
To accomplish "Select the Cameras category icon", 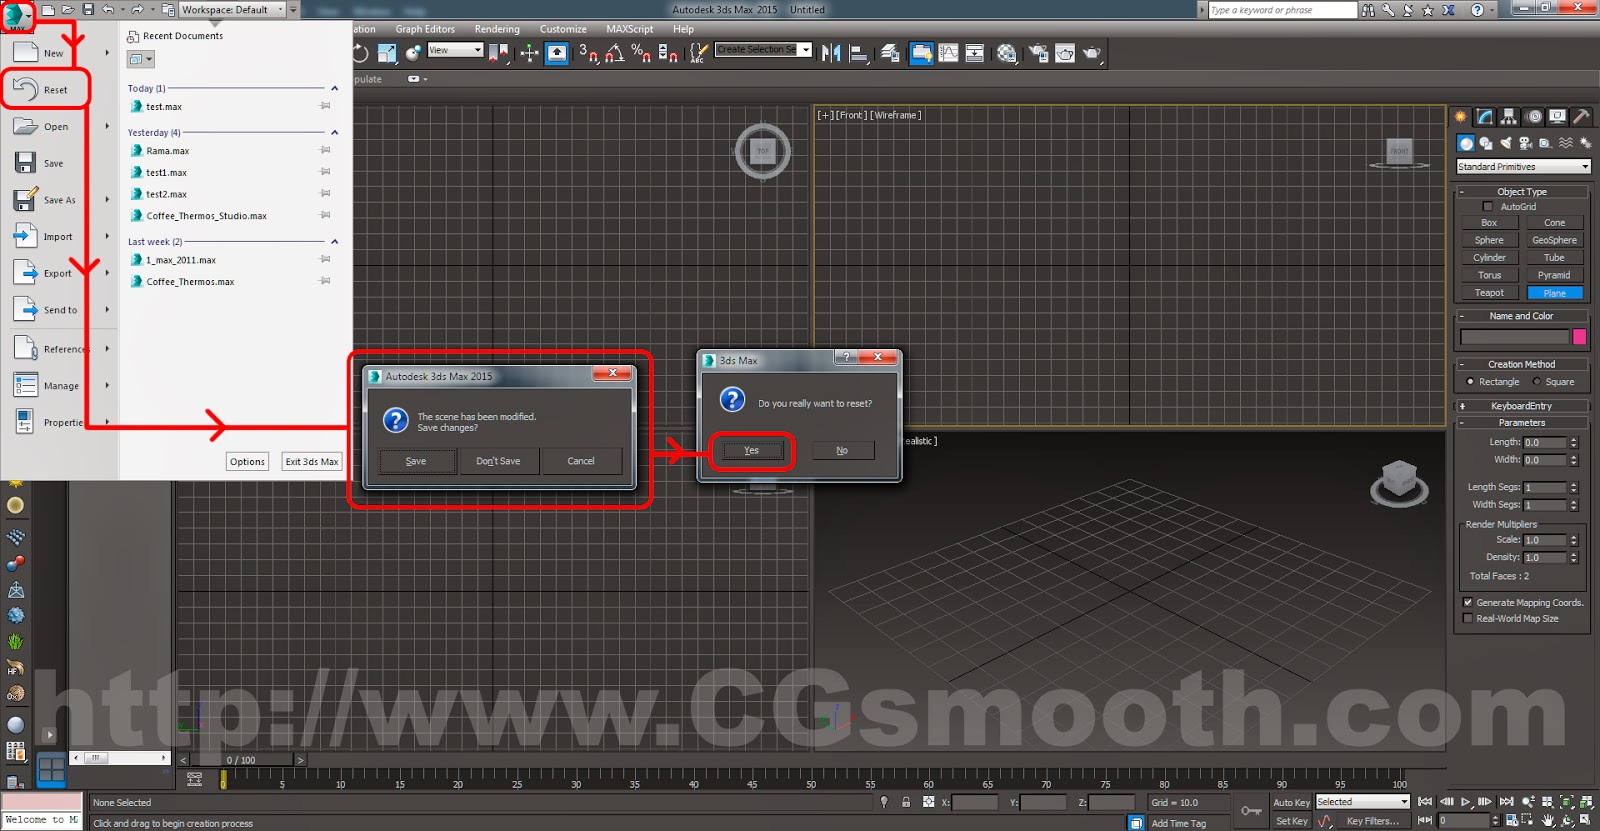I will tap(1526, 144).
